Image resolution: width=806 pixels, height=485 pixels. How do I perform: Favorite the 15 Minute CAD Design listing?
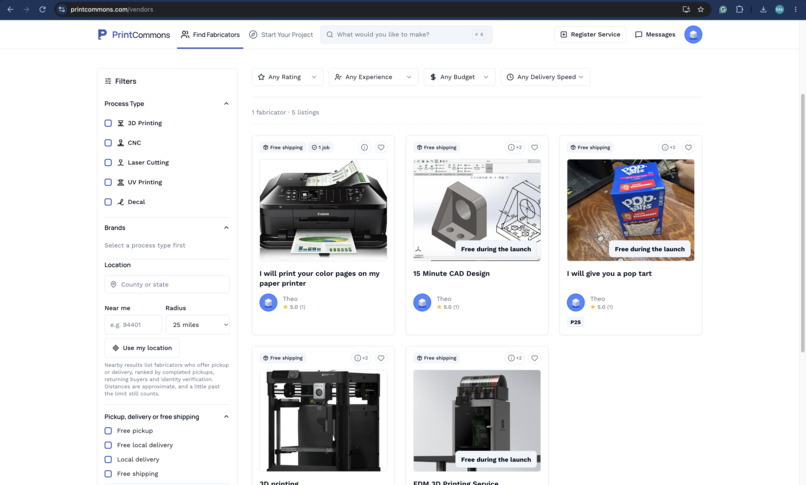click(x=535, y=147)
